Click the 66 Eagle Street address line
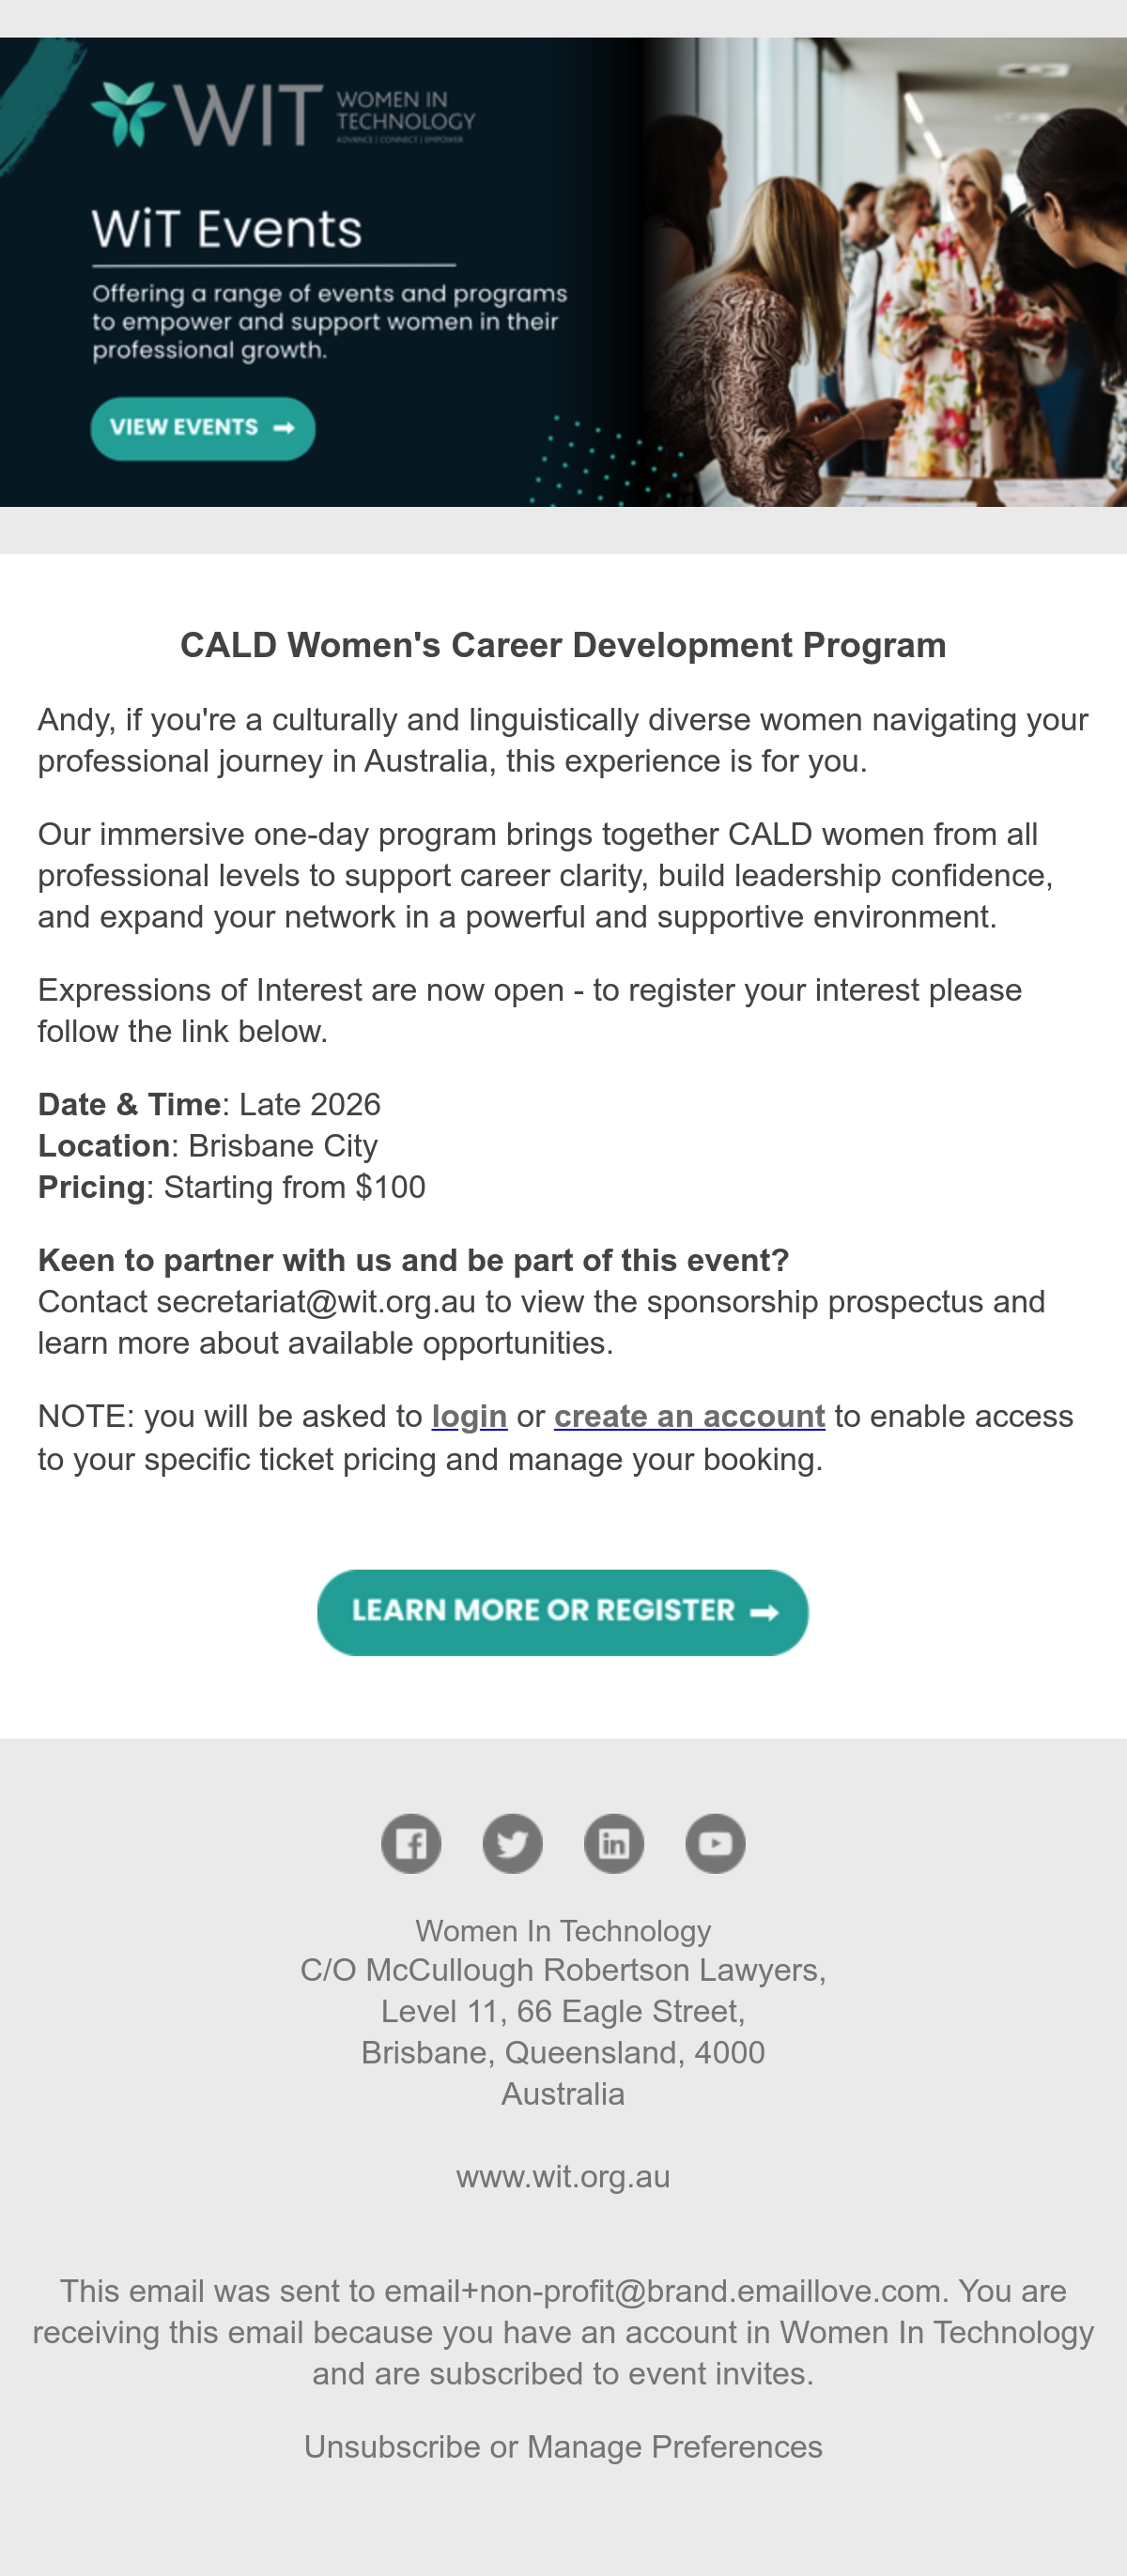Viewport: 1127px width, 2576px height. pyautogui.click(x=563, y=2011)
